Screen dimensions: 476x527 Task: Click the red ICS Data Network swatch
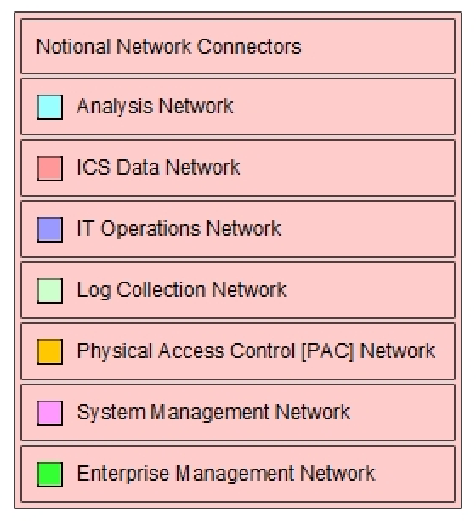point(50,168)
